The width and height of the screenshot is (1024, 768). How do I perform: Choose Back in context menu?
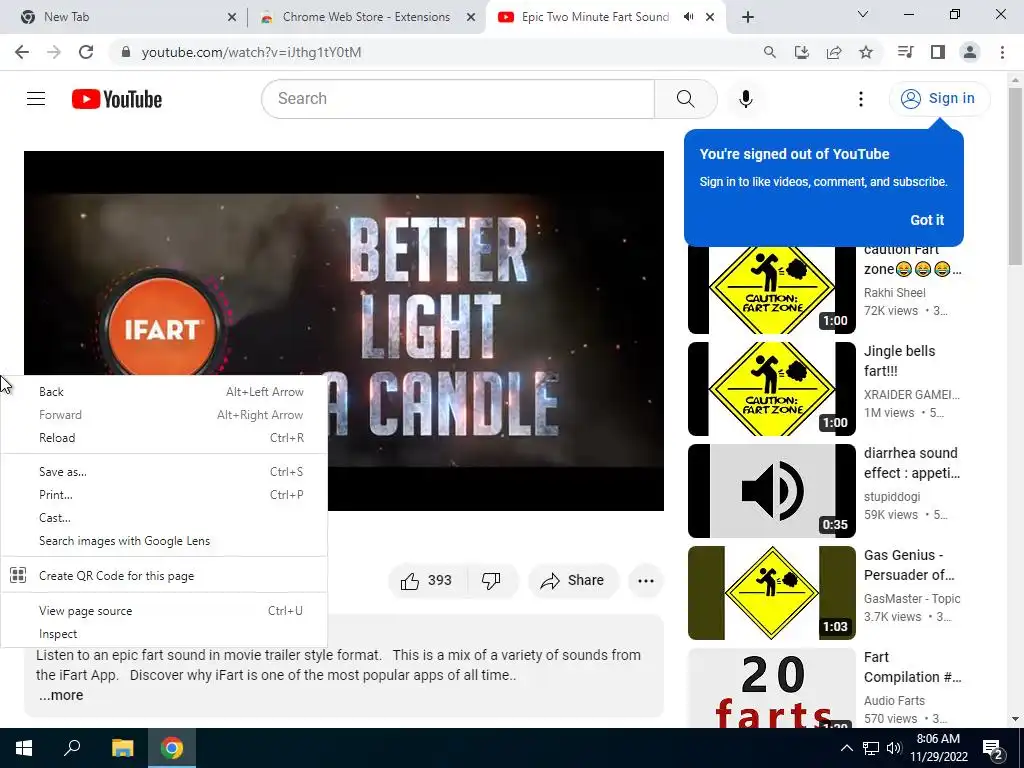click(163, 392)
